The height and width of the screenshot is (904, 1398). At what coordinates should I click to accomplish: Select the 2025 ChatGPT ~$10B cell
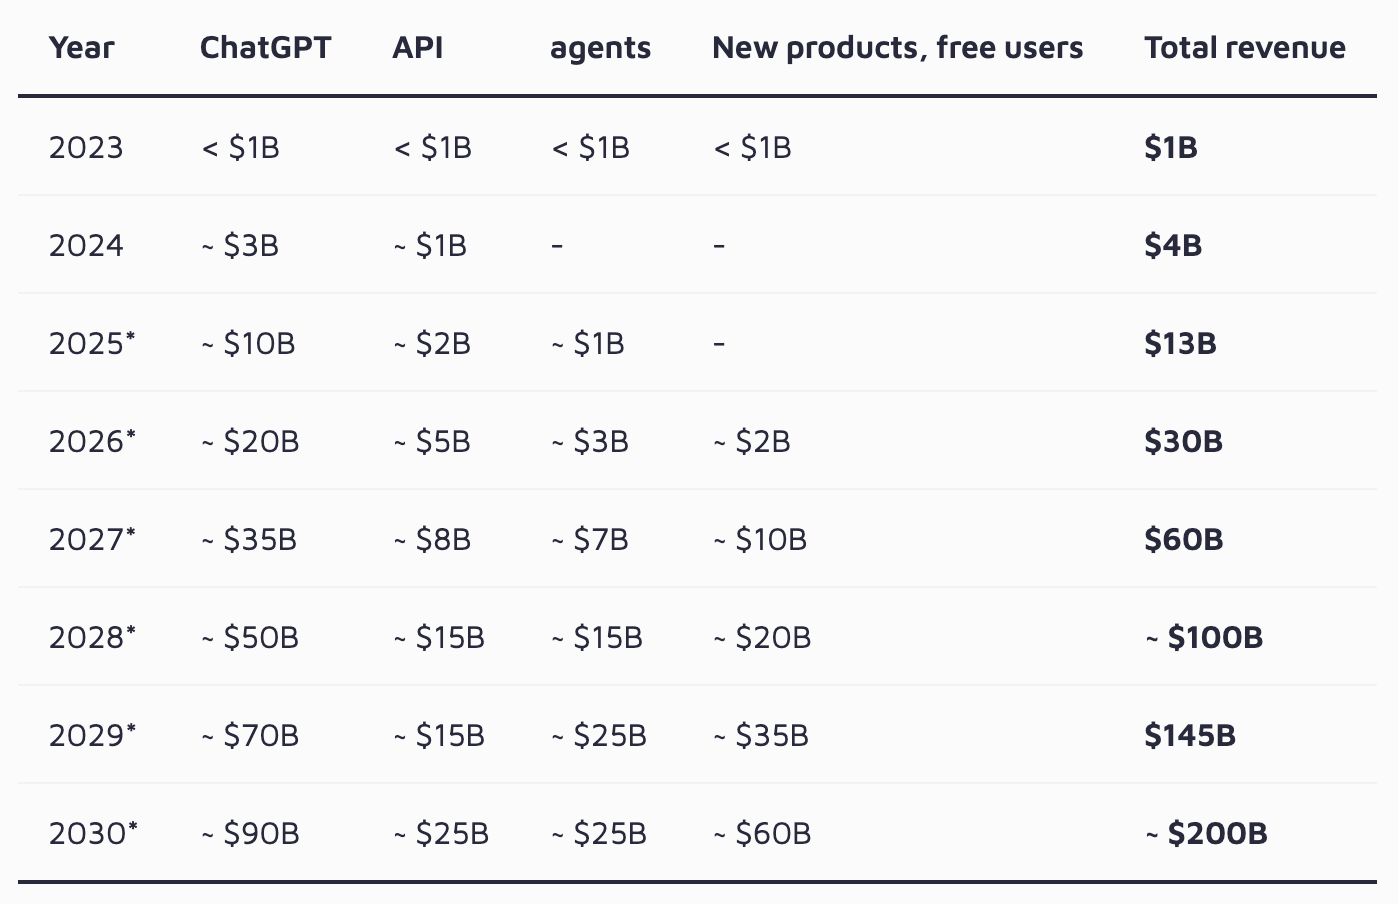(x=248, y=344)
